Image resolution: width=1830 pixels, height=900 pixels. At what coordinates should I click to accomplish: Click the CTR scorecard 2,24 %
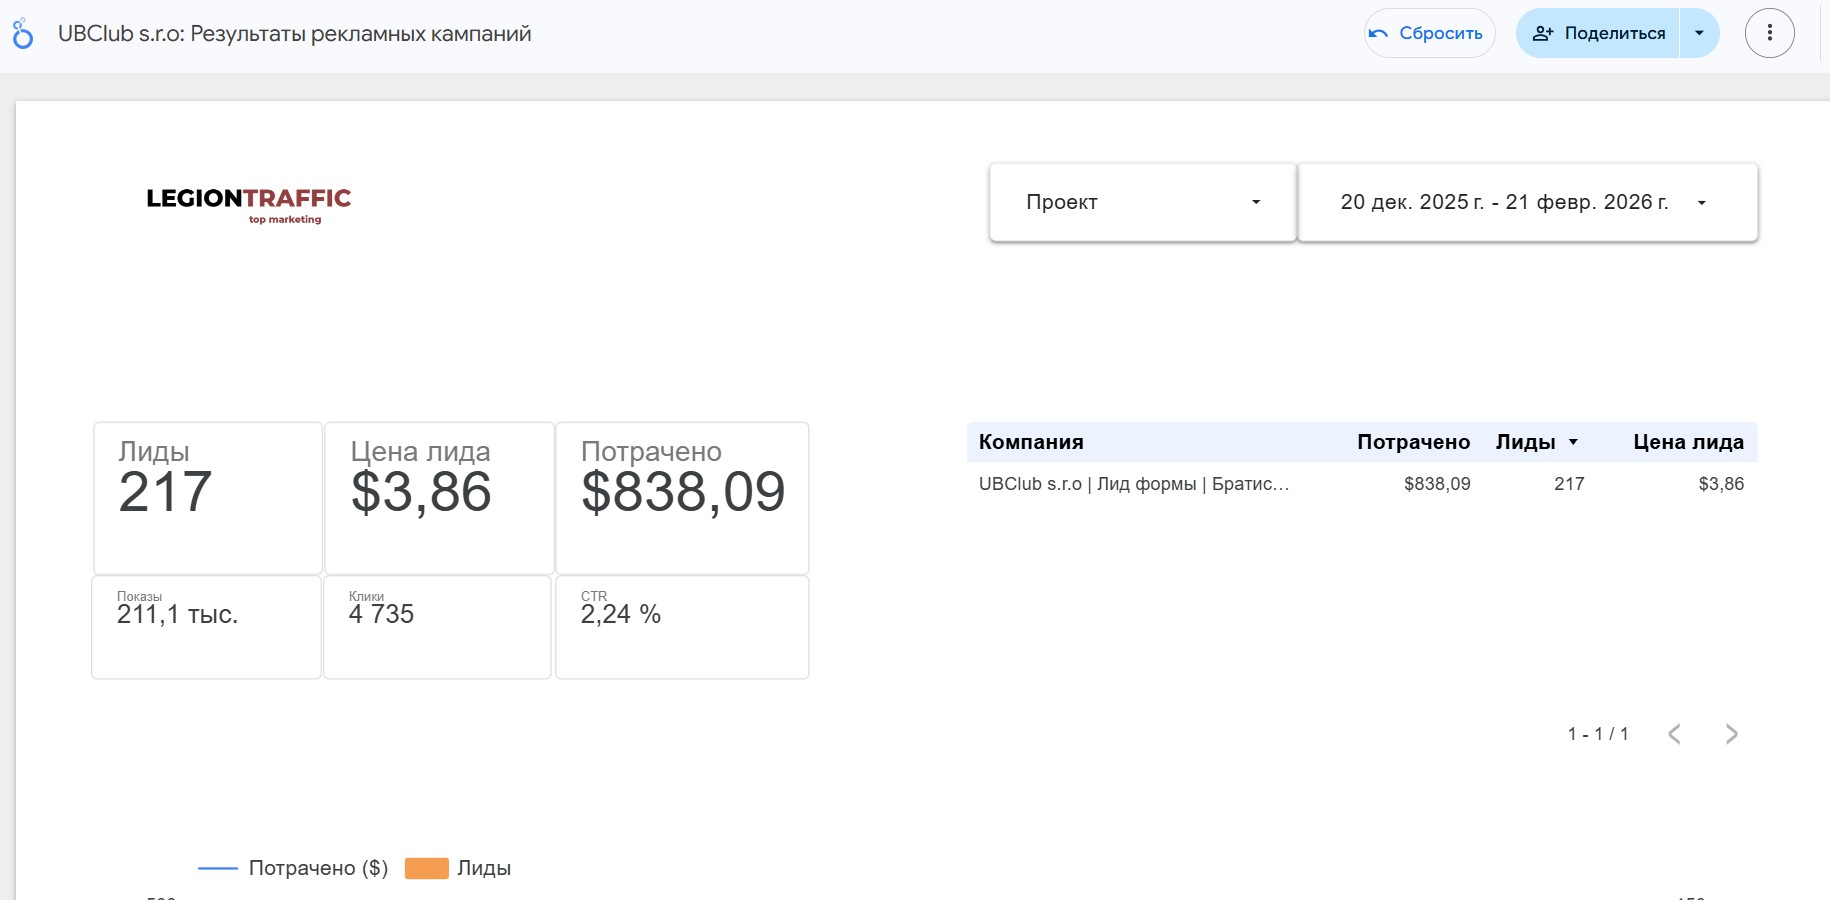pos(682,627)
